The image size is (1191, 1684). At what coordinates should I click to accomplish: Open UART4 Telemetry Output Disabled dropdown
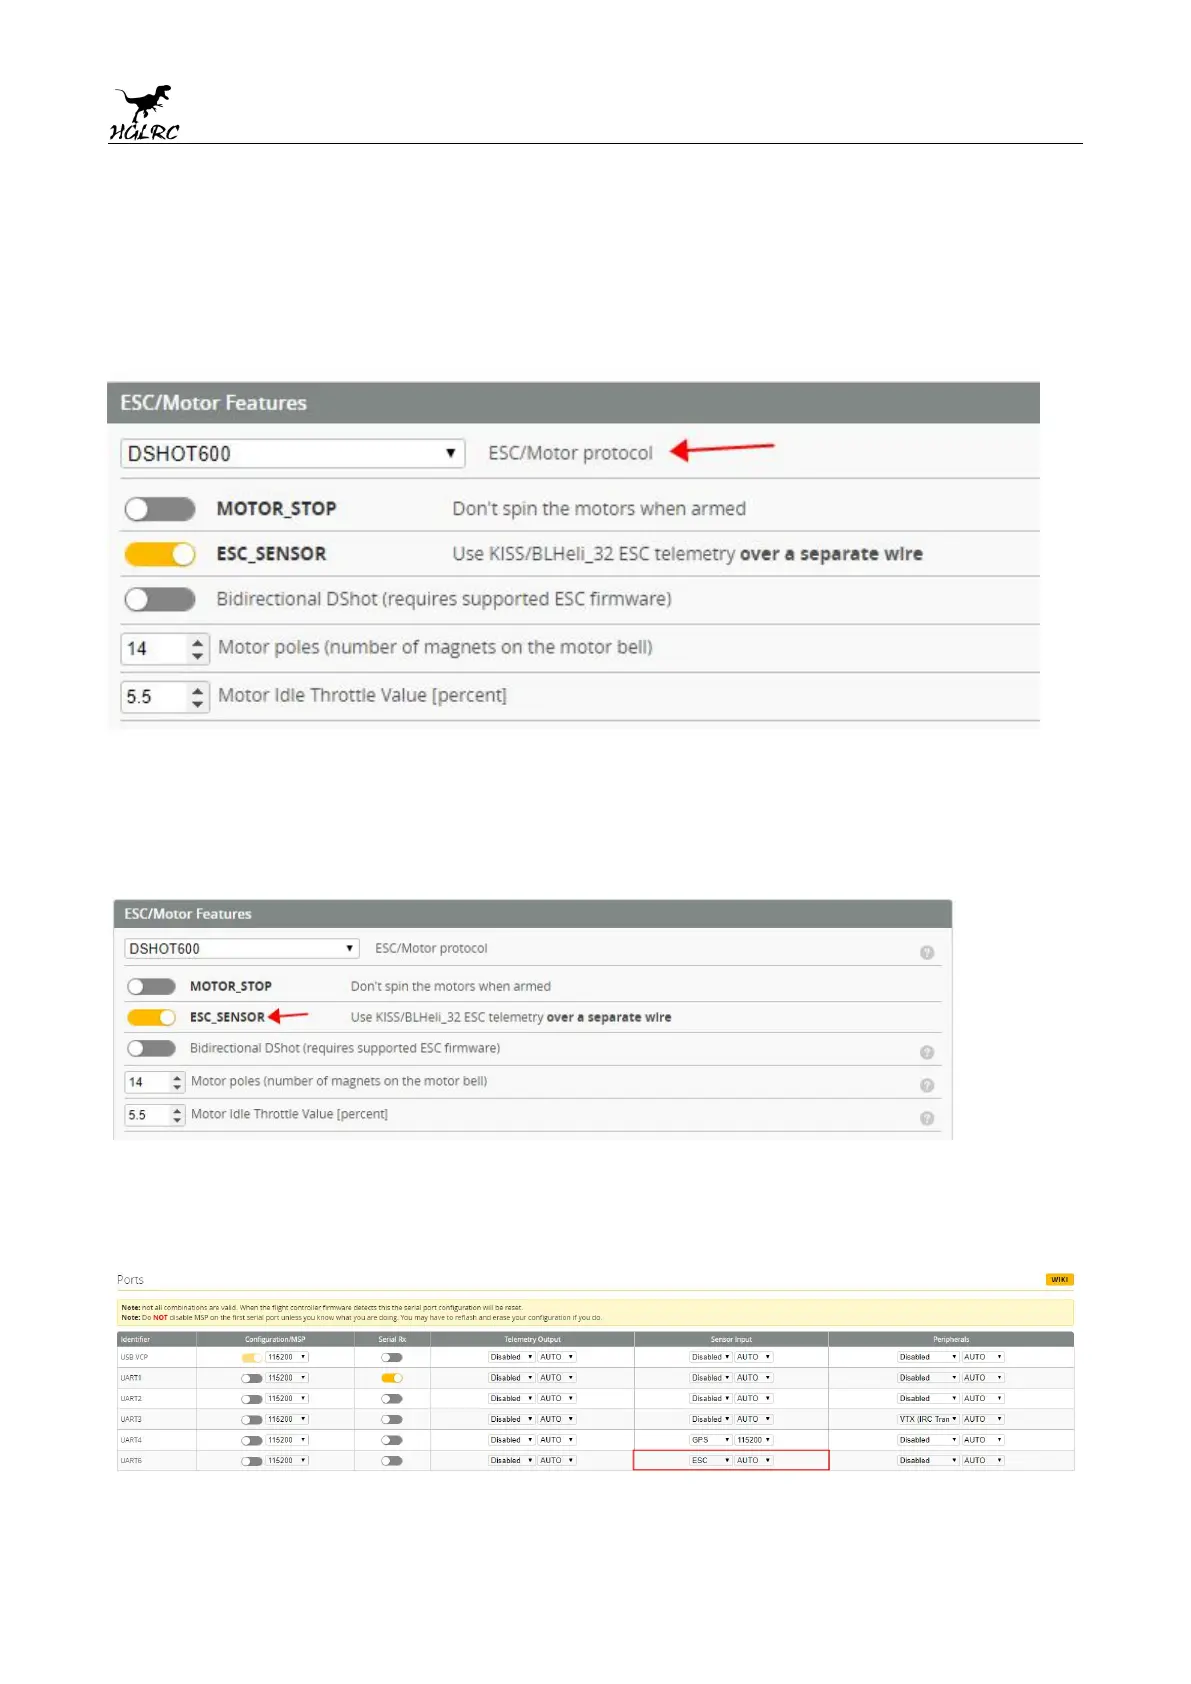tap(512, 1440)
